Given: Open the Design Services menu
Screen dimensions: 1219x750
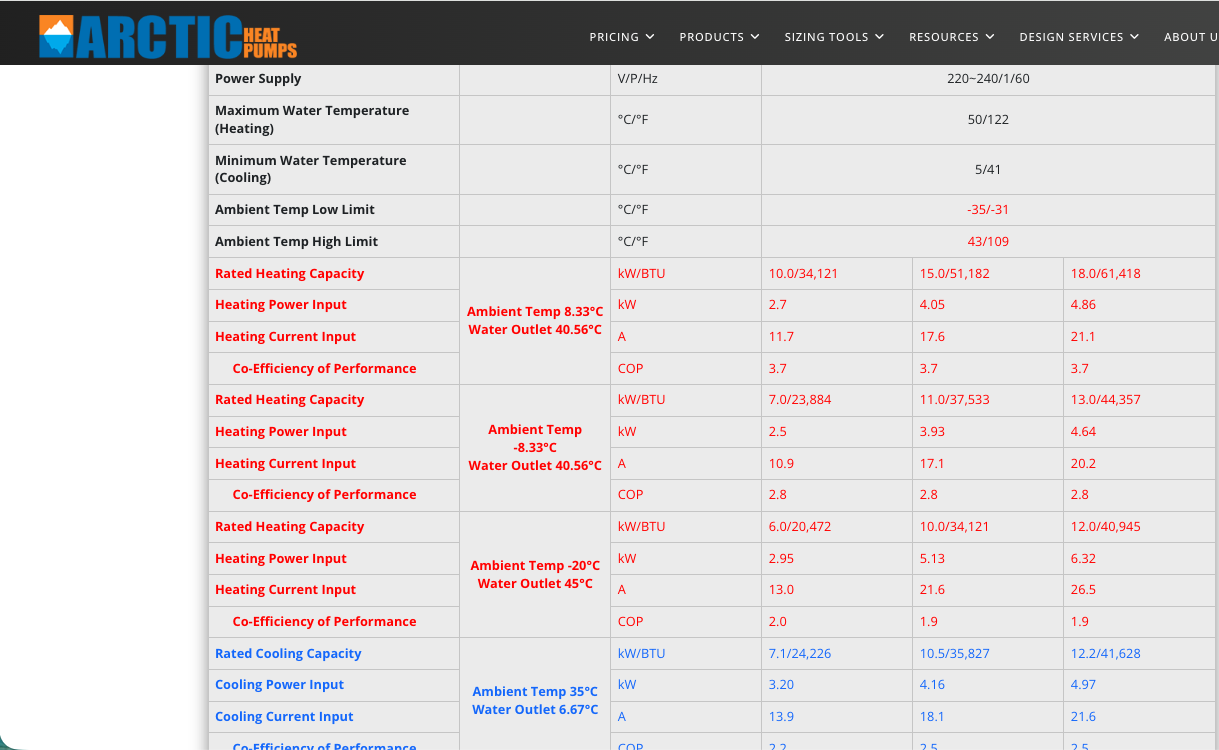Looking at the screenshot, I should 1079,37.
